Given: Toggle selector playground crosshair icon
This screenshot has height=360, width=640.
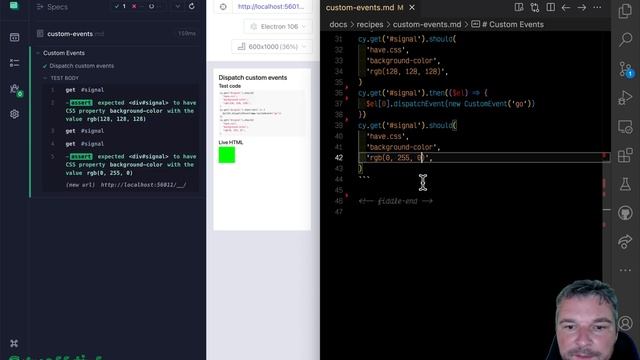Looking at the screenshot, I should tap(223, 7).
